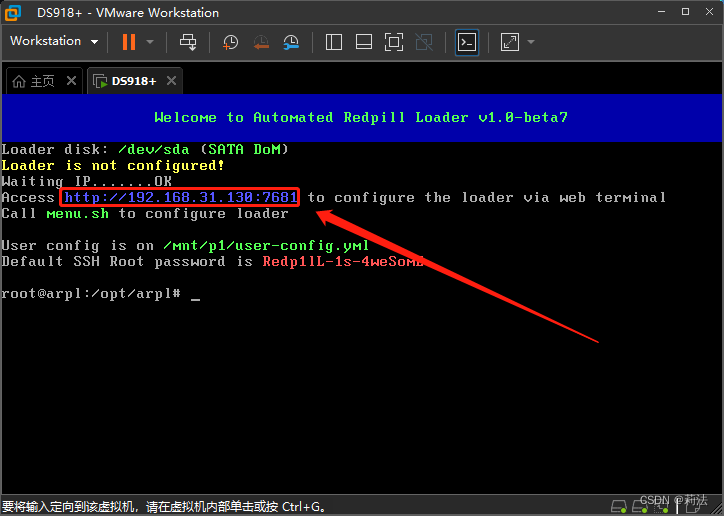Toggle the thumbnail bar icon
Viewport: 724px width, 516px height.
364,42
